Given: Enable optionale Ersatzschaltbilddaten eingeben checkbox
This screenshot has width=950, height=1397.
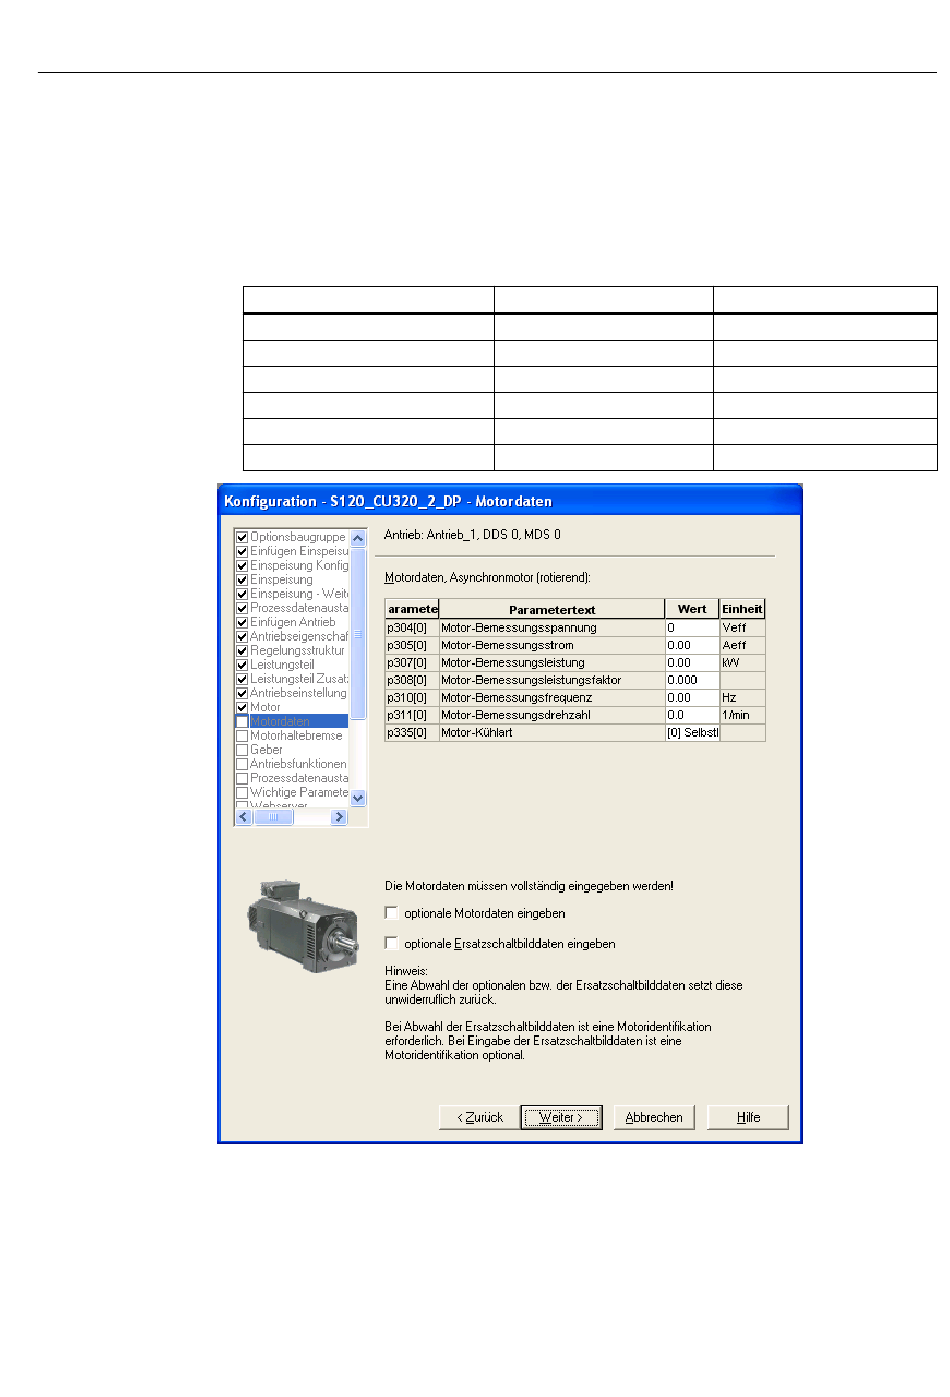Looking at the screenshot, I should [x=391, y=943].
